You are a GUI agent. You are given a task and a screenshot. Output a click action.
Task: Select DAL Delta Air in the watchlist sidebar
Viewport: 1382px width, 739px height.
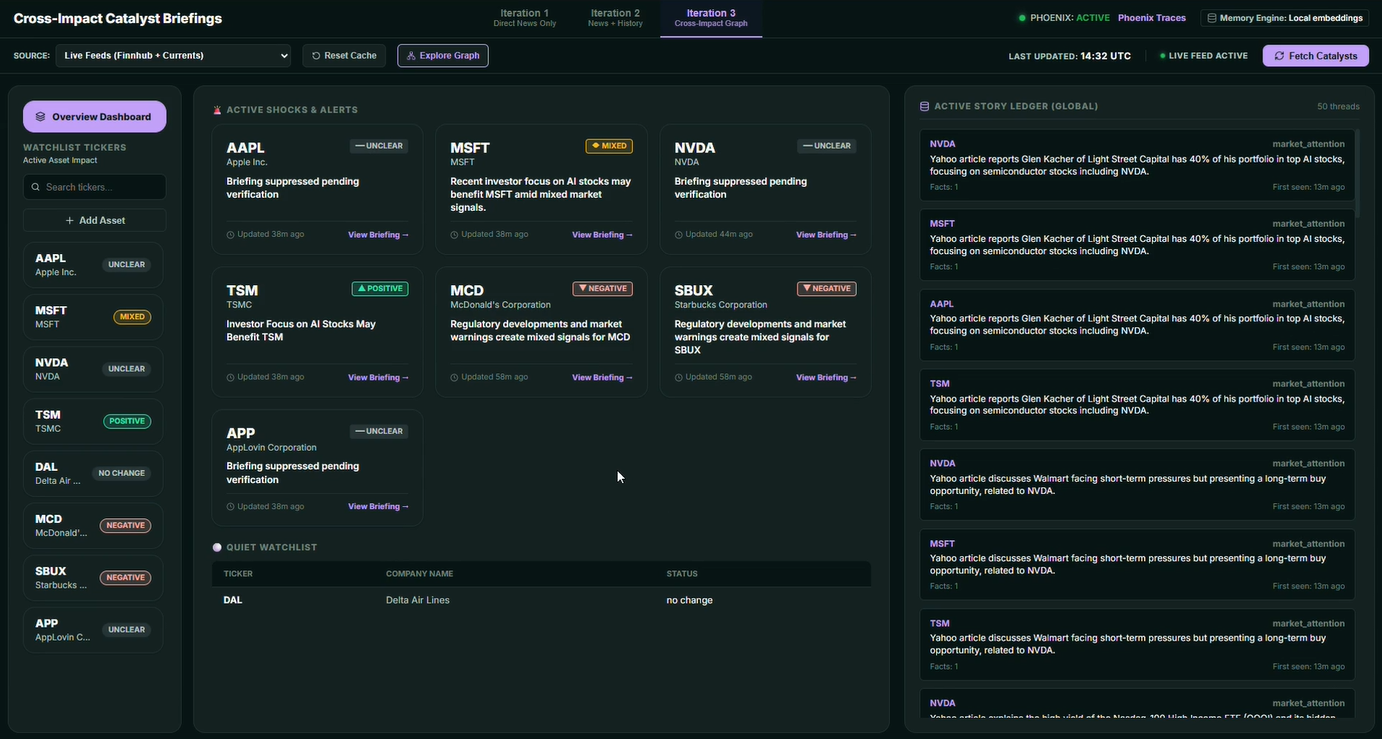pos(93,473)
